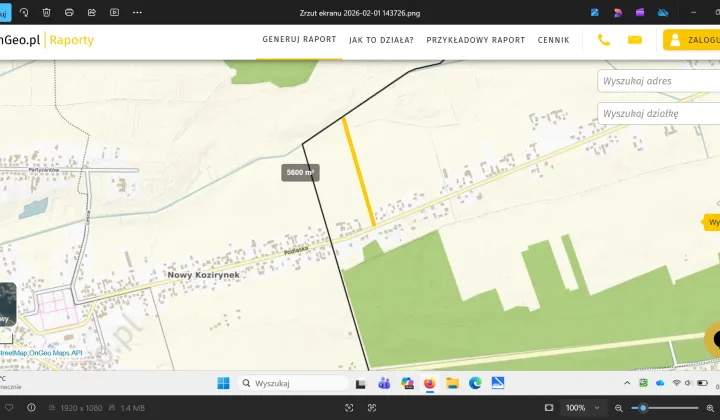
Task: Open the image info panel icon
Action: (x=31, y=408)
